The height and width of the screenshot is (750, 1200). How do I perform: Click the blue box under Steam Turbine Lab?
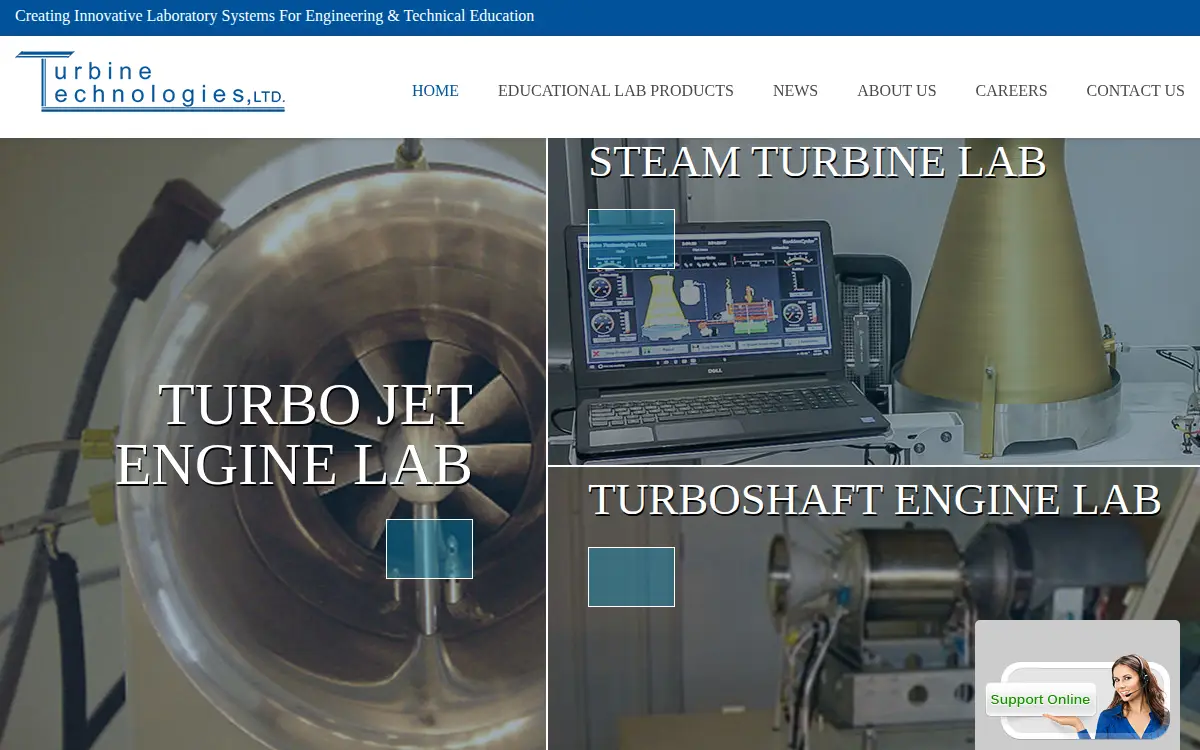point(631,239)
